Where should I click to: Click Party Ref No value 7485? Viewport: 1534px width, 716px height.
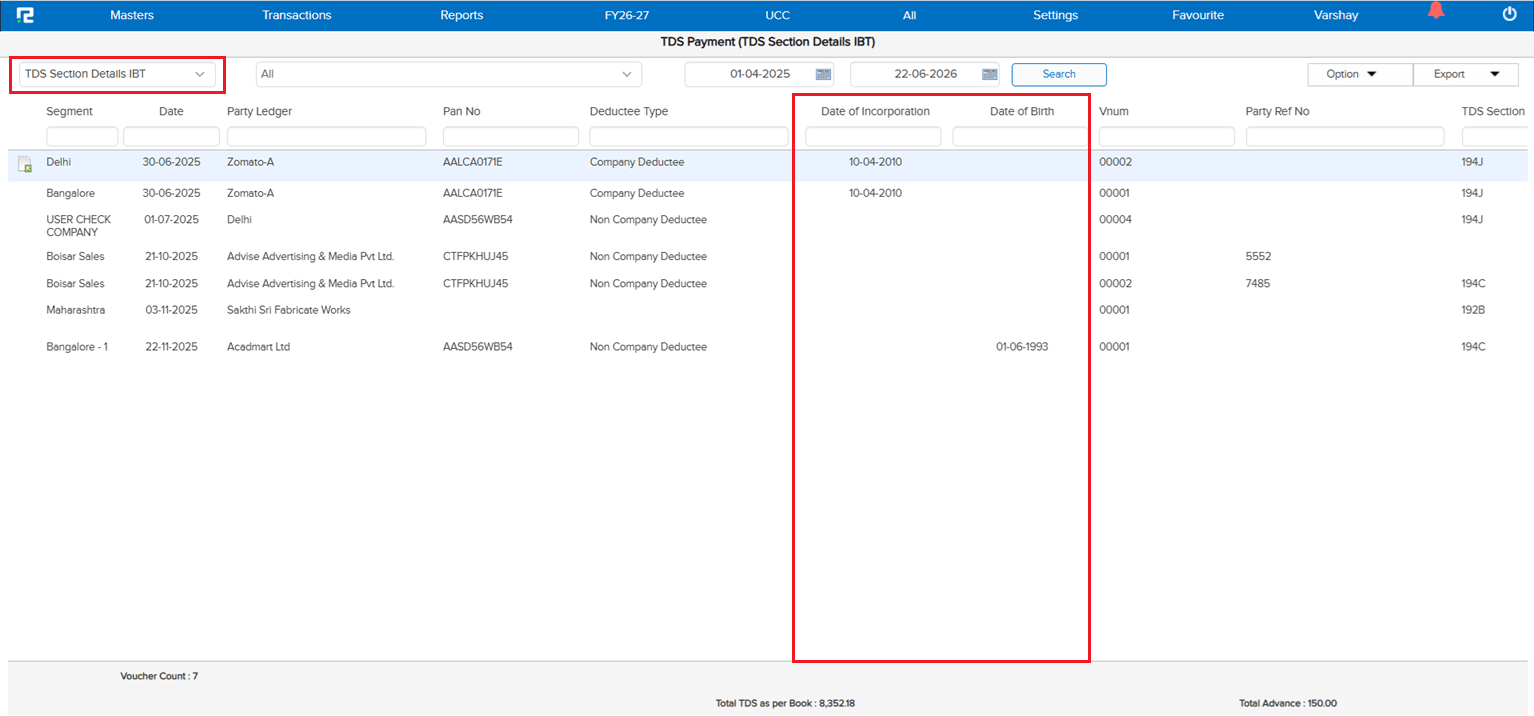(1258, 284)
